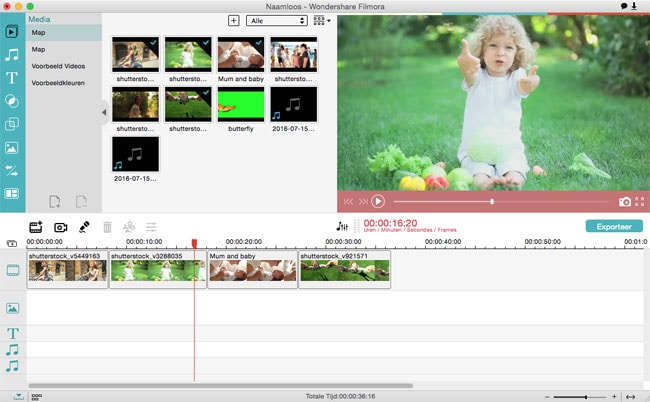Viewport: 650px width, 402px height.
Task: Open the Filters icon in sidebar
Action: 12,101
